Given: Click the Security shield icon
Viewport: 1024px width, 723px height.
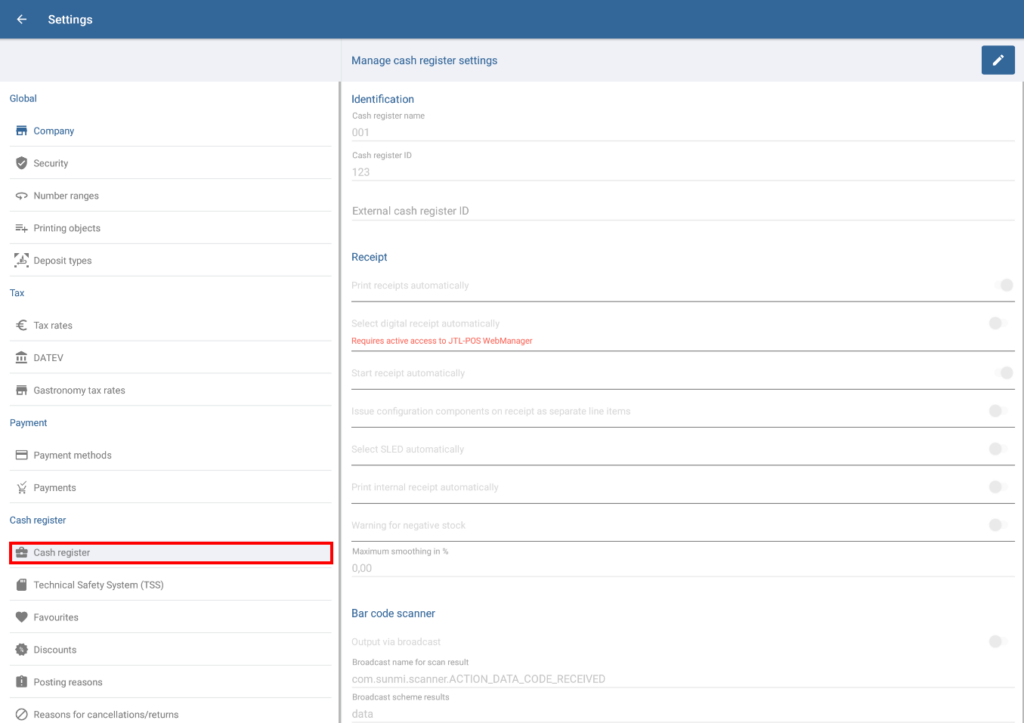Looking at the screenshot, I should (x=21, y=163).
